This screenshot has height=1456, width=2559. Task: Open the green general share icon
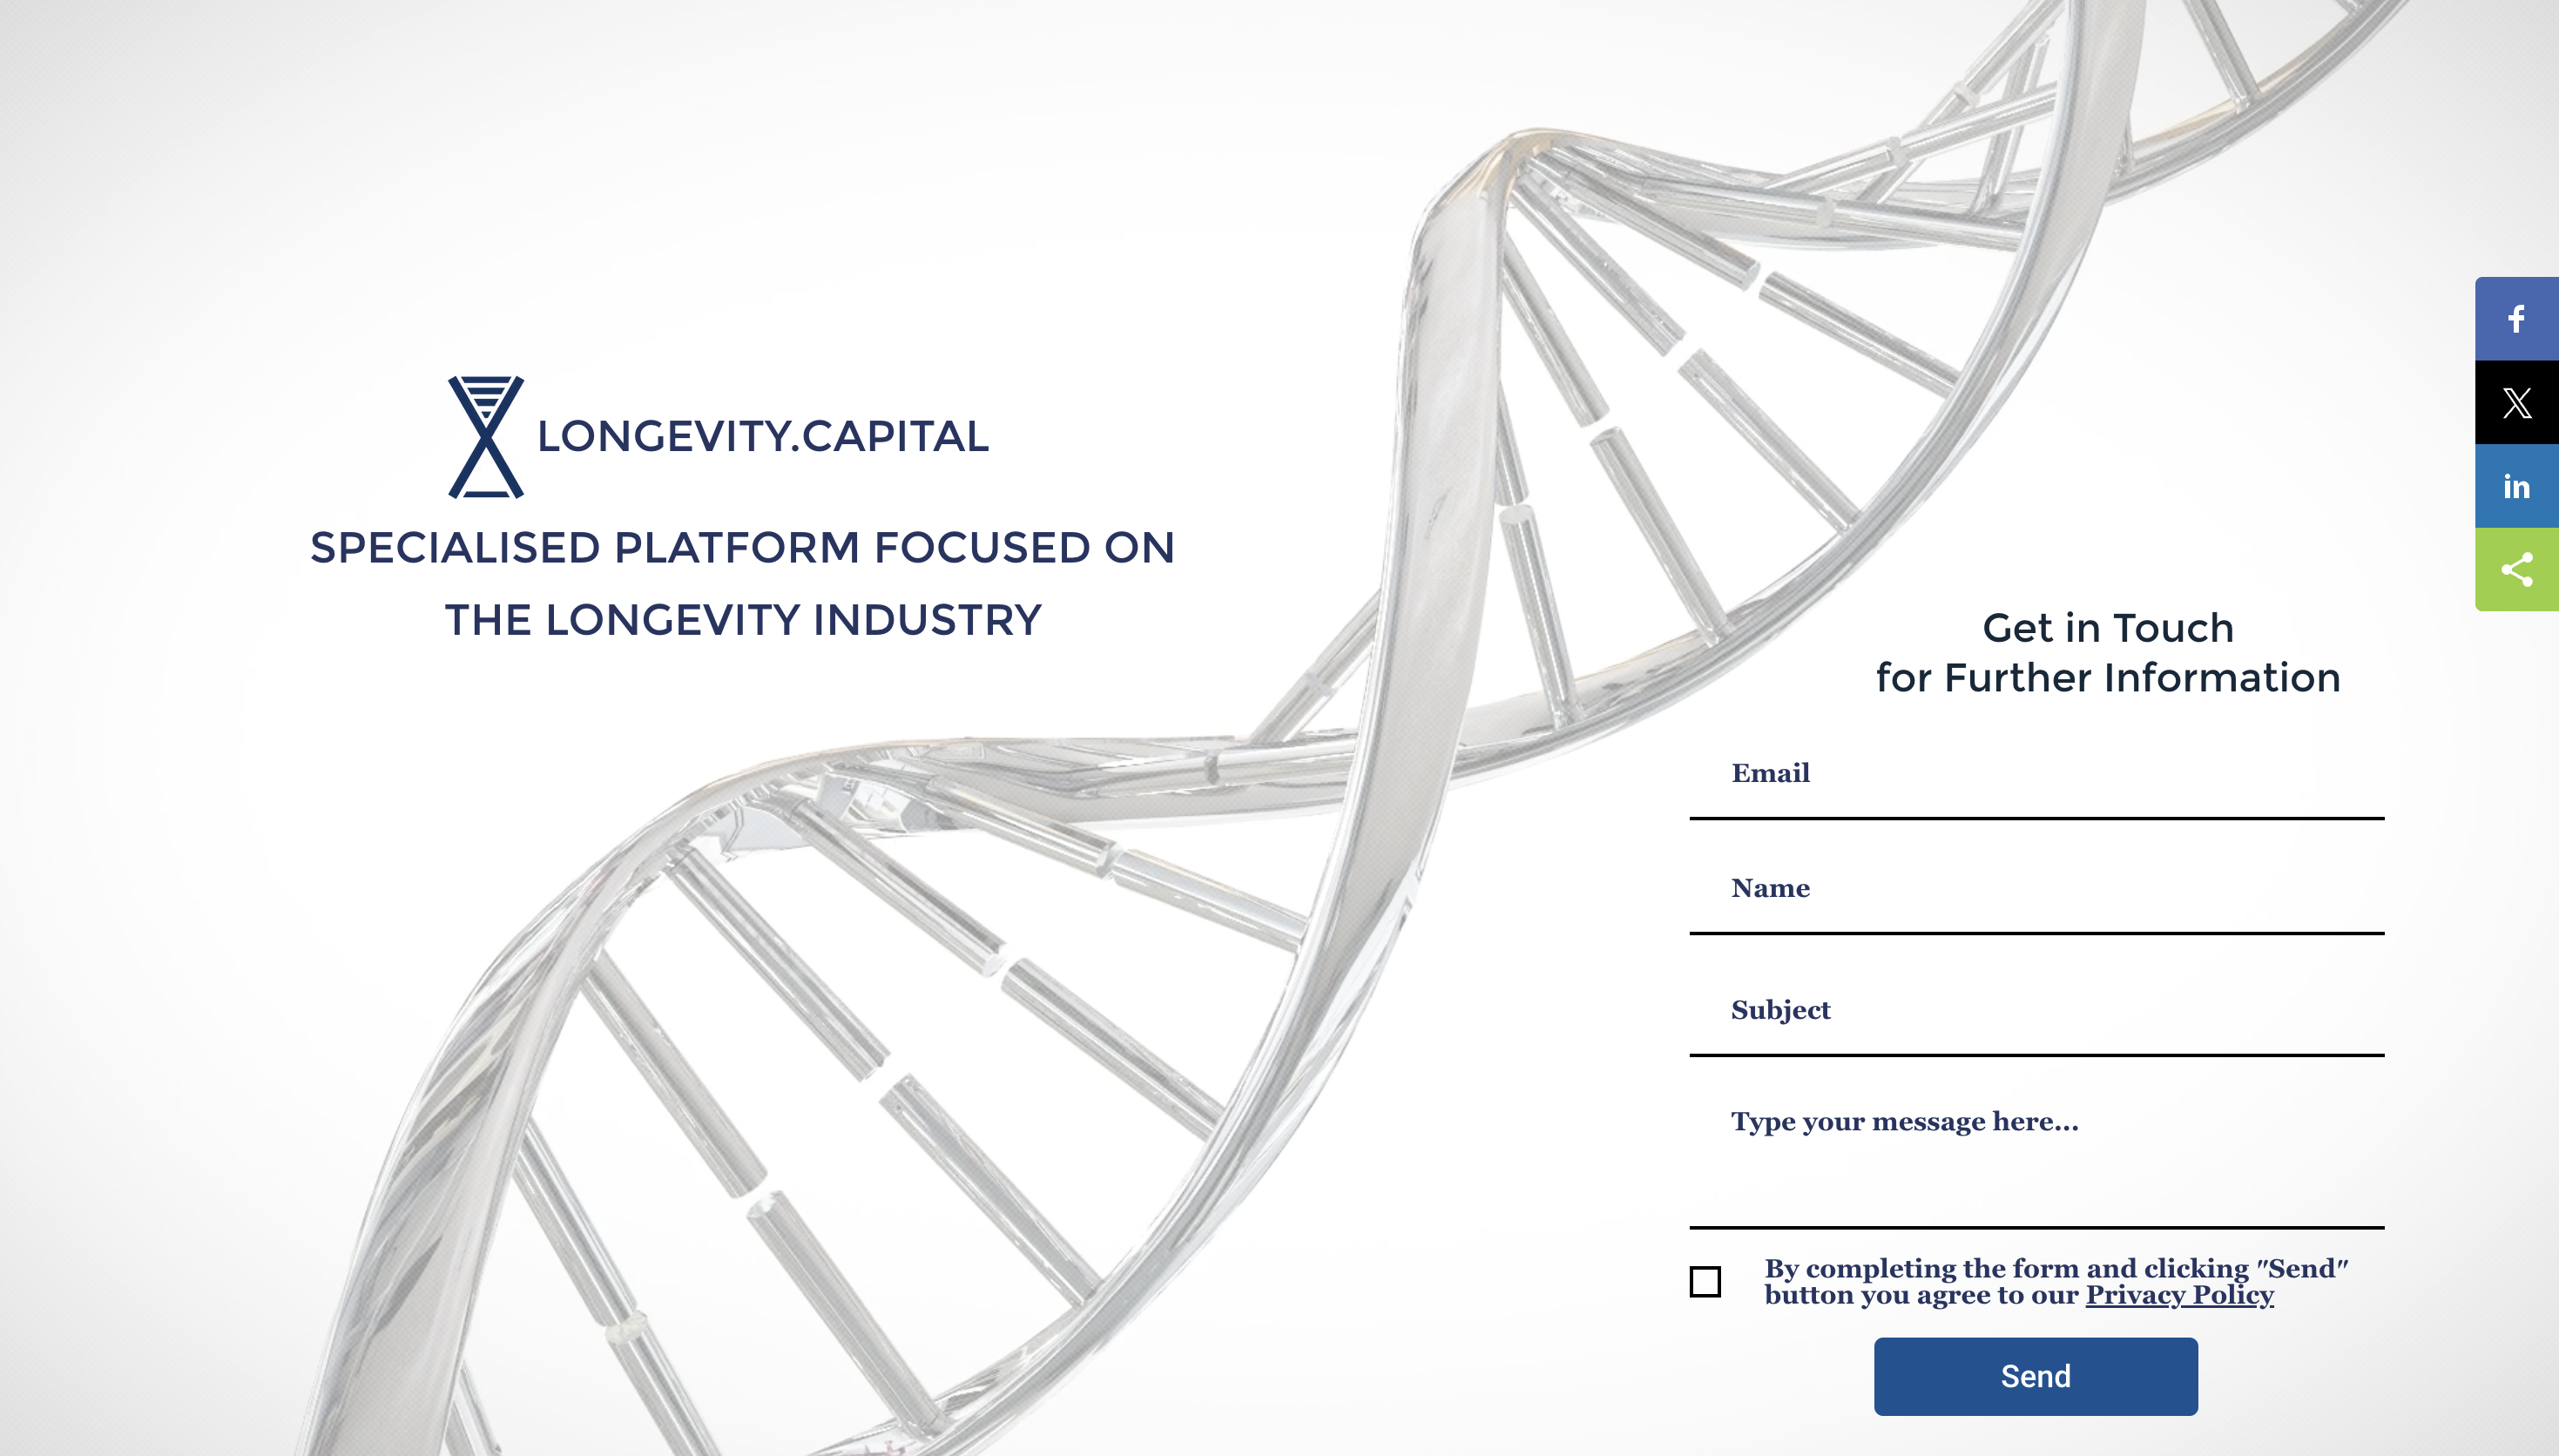(x=2516, y=570)
